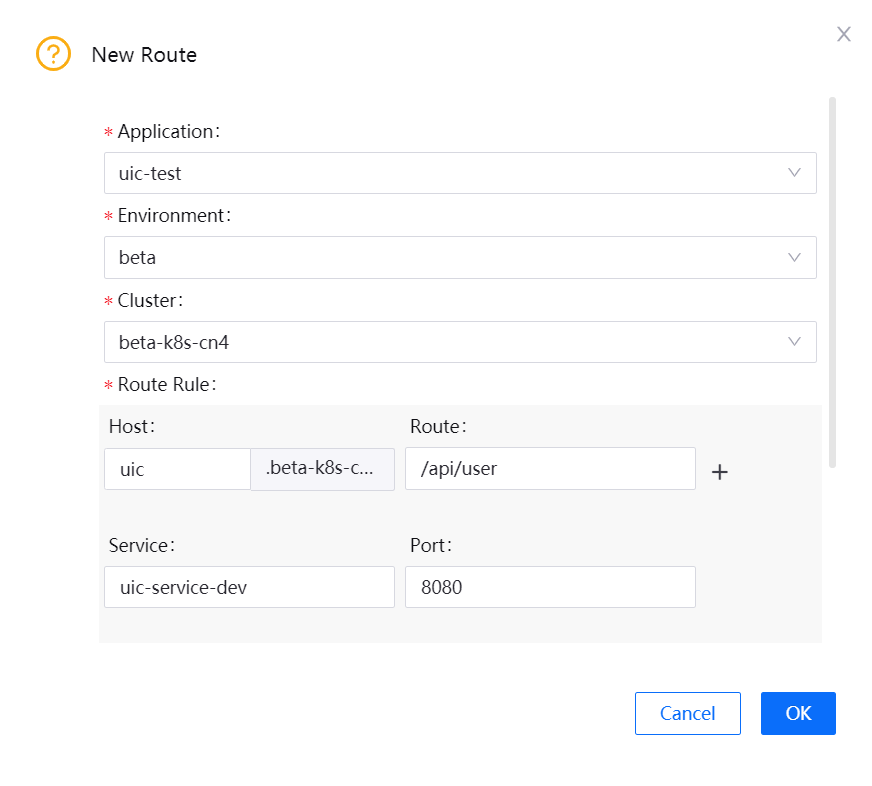Image resolution: width=872 pixels, height=786 pixels.
Task: Click the dialog's vertical scrollbar
Action: [832, 280]
